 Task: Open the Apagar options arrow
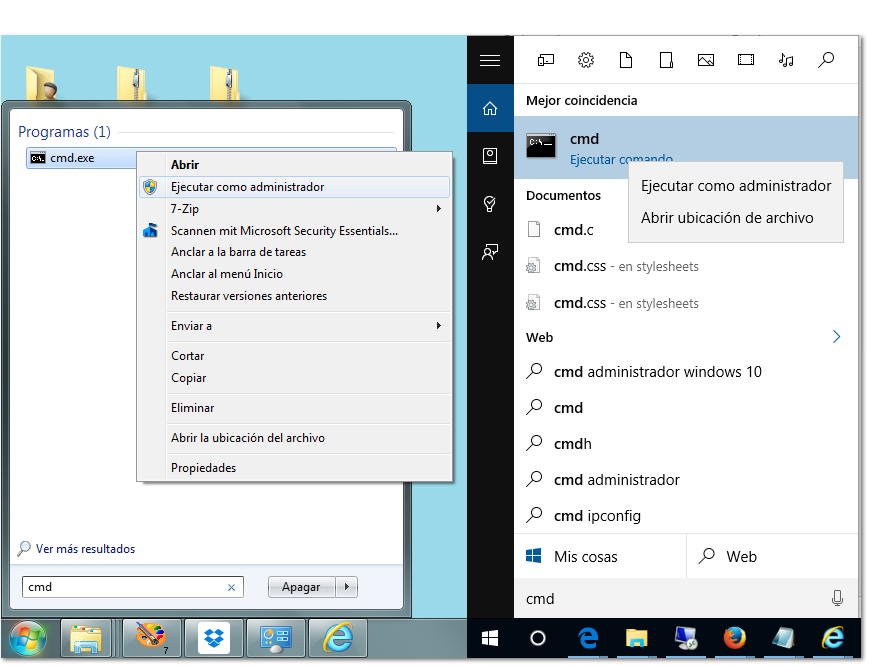(347, 587)
